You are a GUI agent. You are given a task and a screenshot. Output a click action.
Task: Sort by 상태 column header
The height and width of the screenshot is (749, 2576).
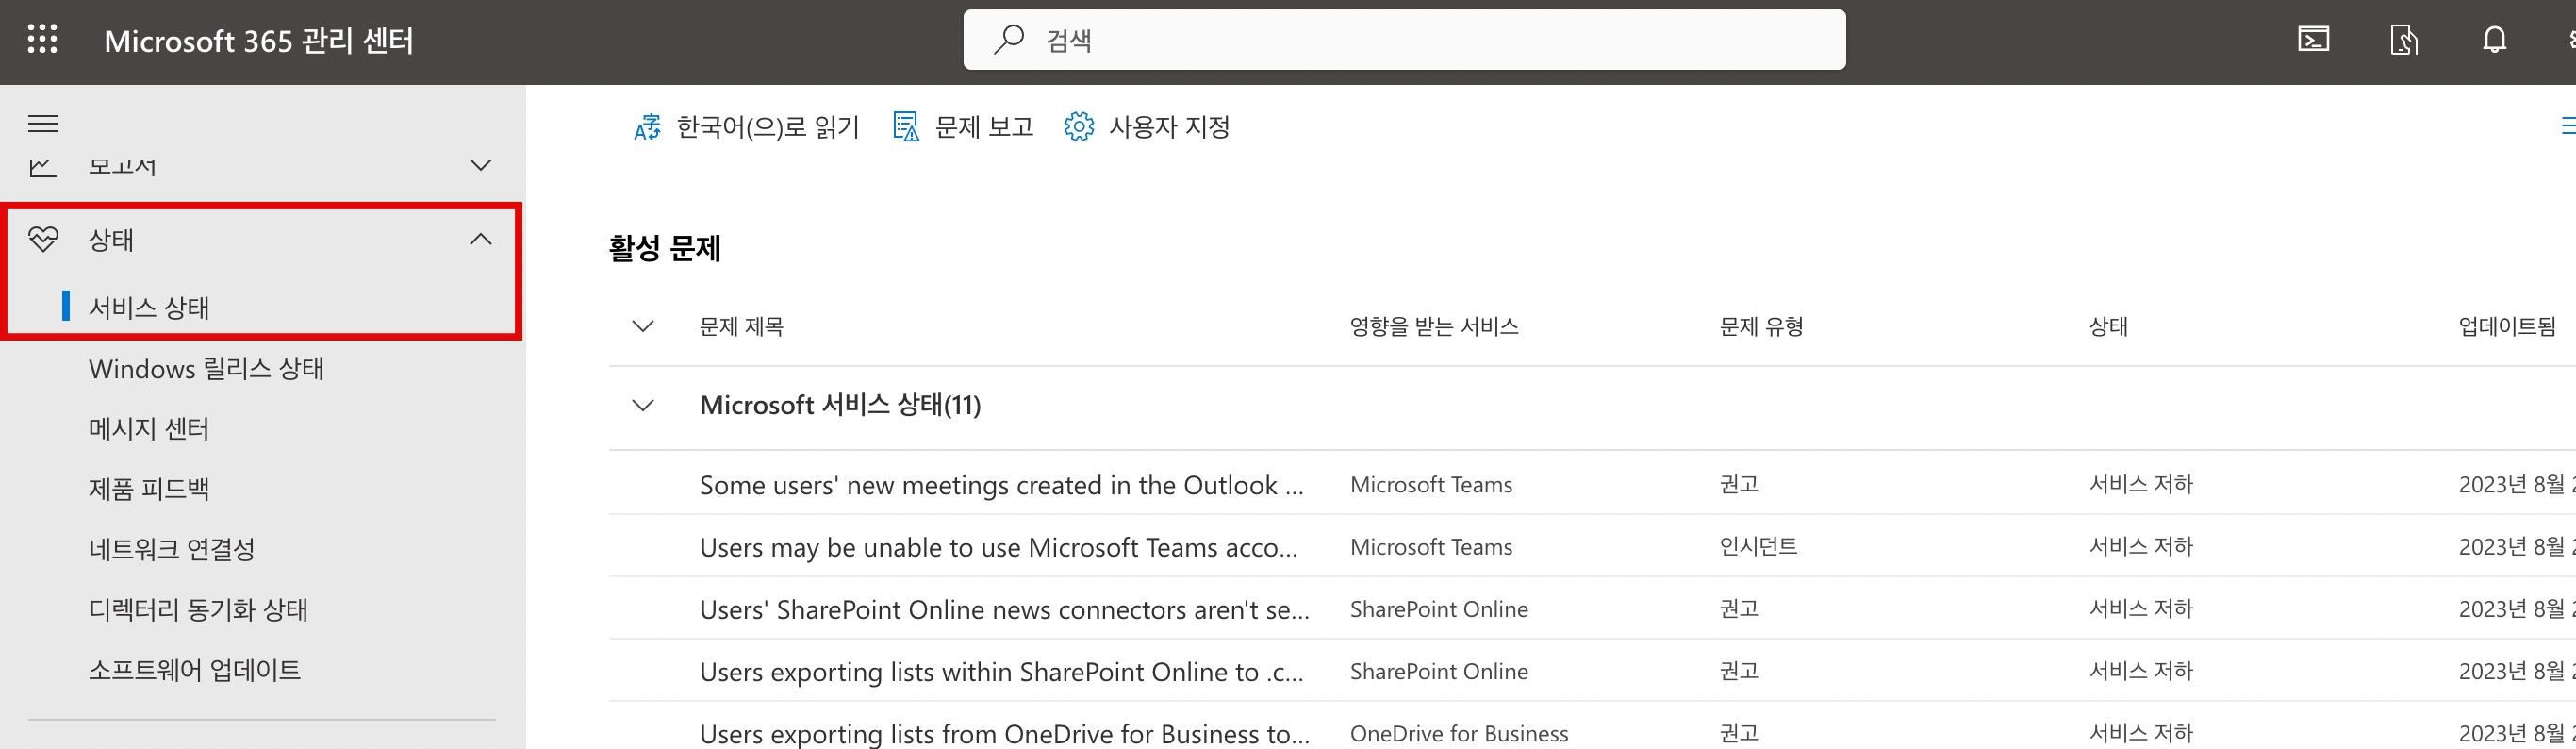click(x=2108, y=326)
